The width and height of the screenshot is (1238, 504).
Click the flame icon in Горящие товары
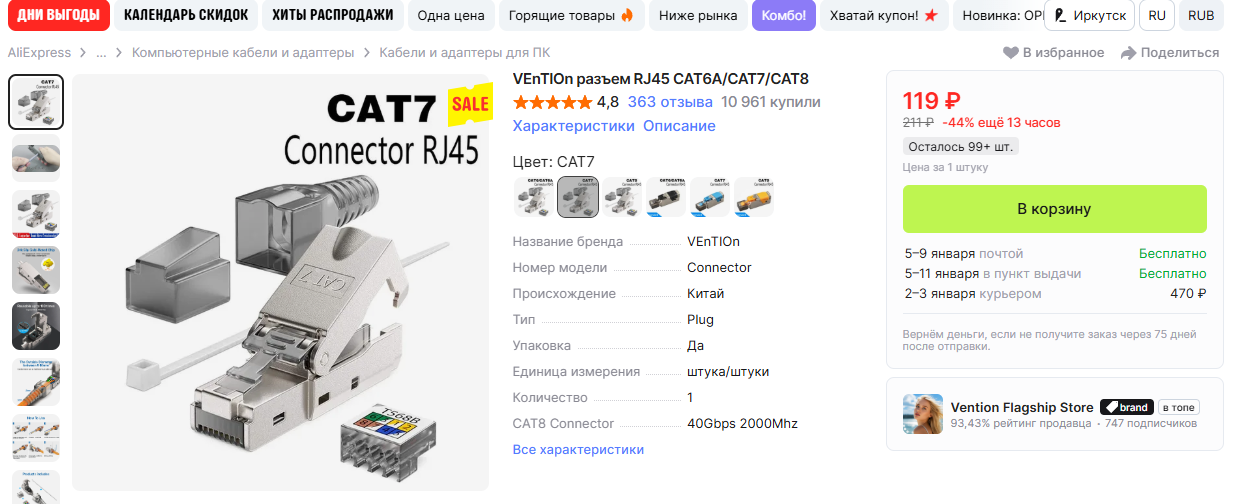point(627,16)
